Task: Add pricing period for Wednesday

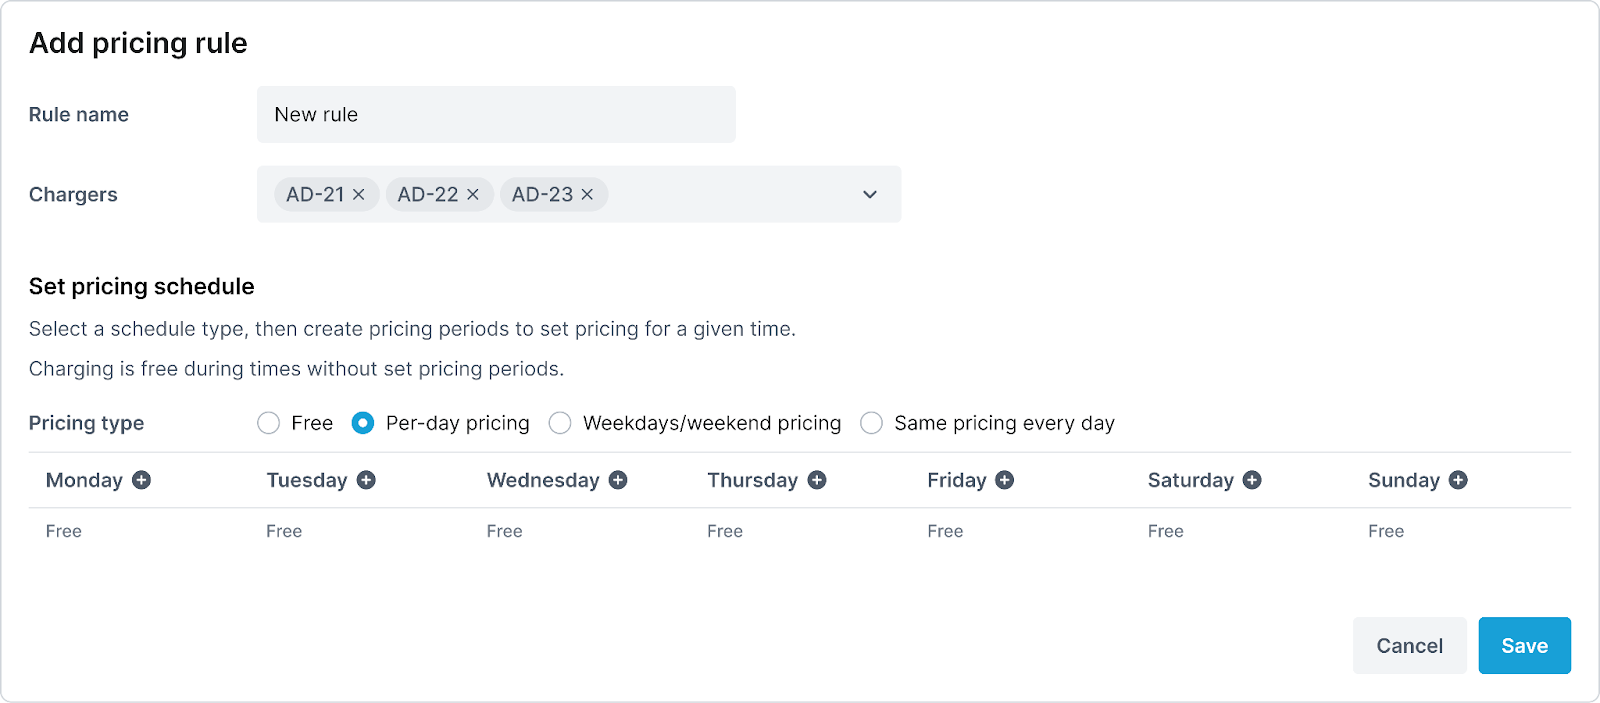Action: pos(618,480)
